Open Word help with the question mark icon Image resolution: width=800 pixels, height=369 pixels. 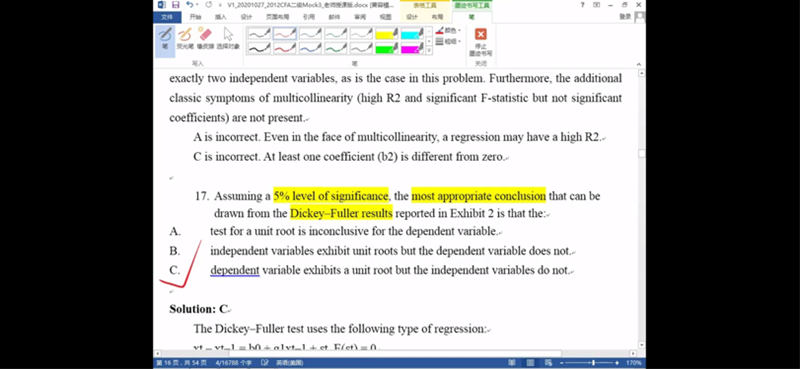(x=582, y=5)
